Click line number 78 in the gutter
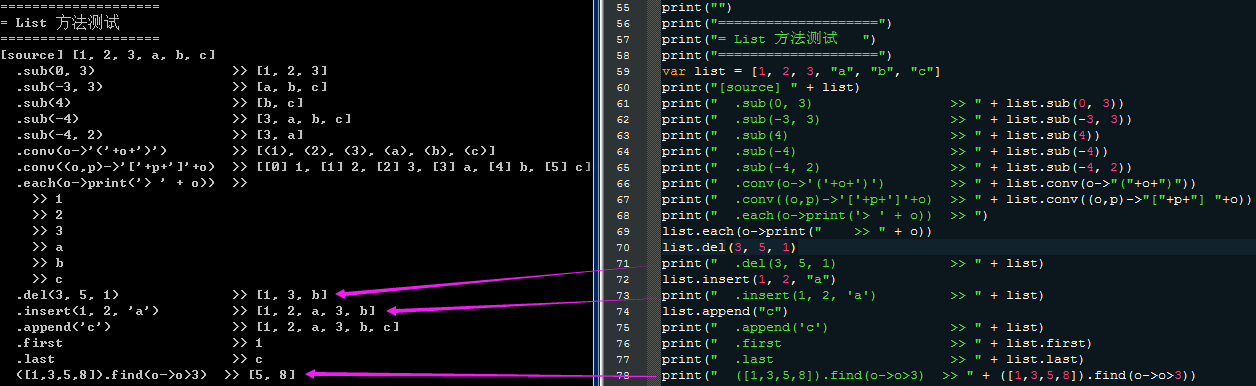The image size is (1256, 386). pyautogui.click(x=623, y=375)
